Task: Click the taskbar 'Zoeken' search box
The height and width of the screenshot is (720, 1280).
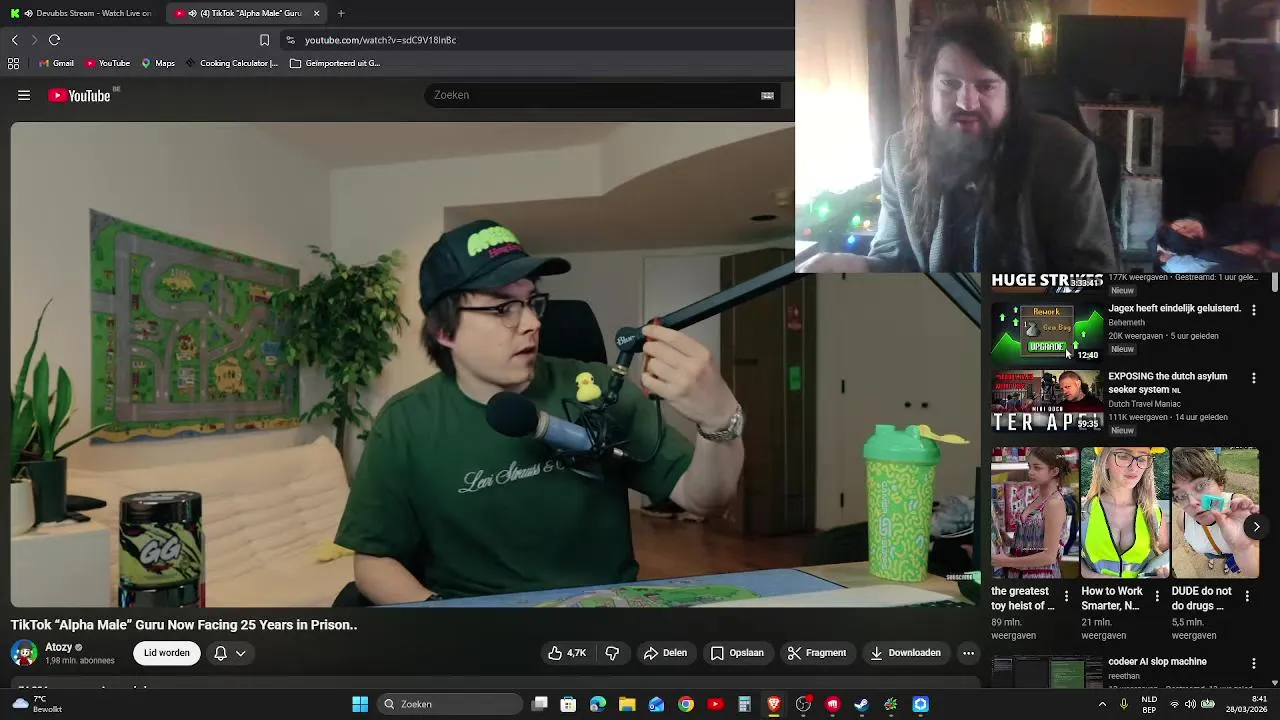Action: point(448,704)
